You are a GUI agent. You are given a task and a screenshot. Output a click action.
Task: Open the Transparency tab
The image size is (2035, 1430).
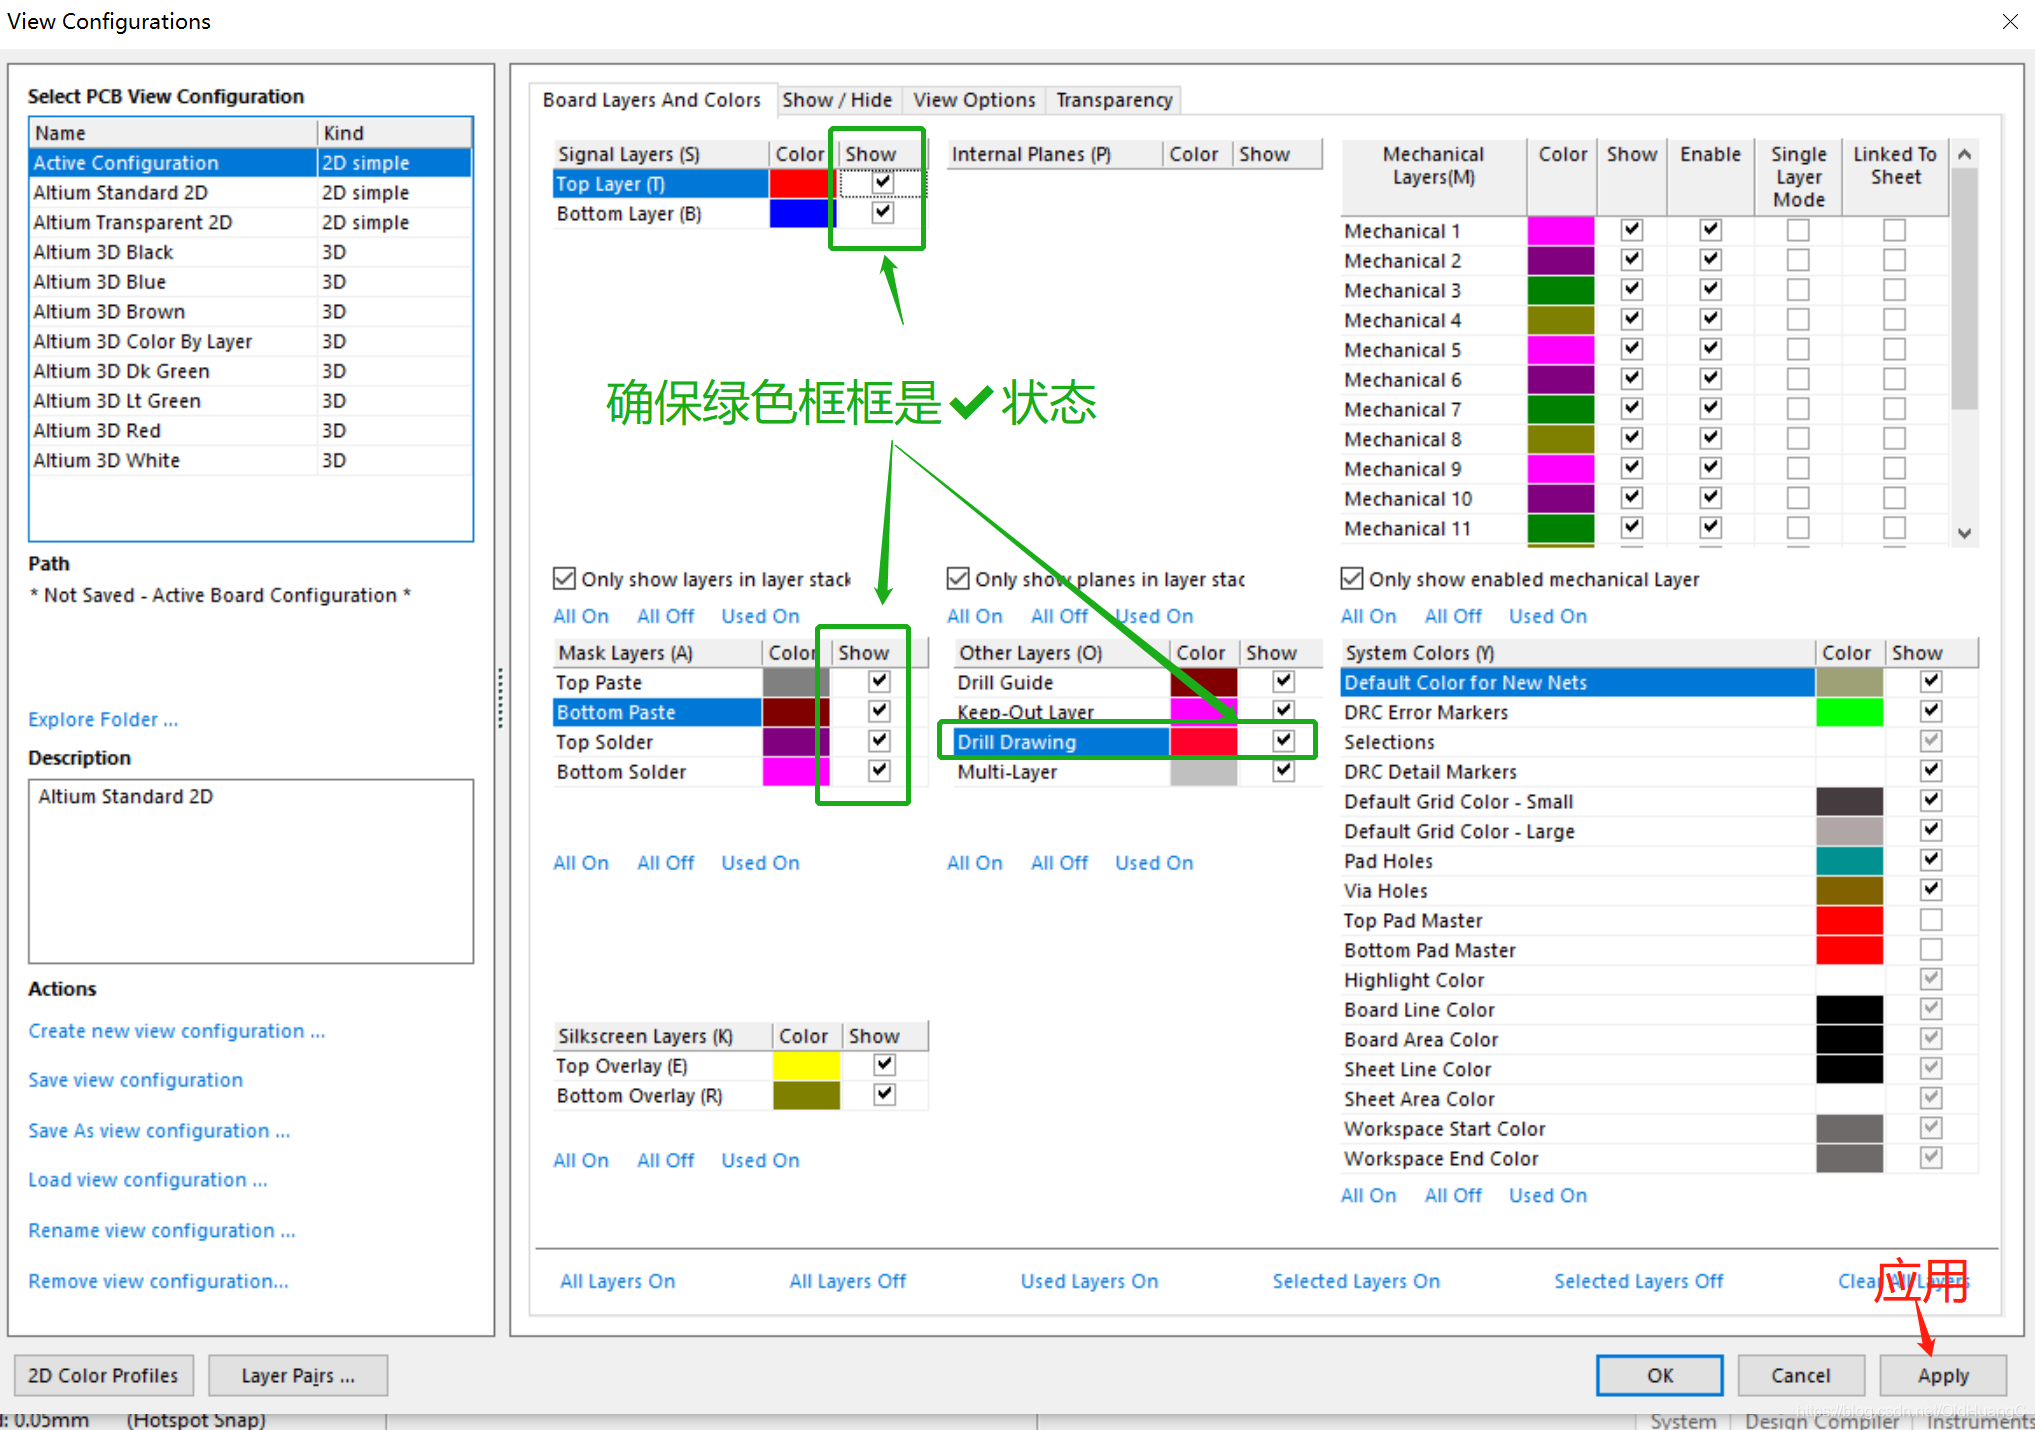[x=1114, y=100]
